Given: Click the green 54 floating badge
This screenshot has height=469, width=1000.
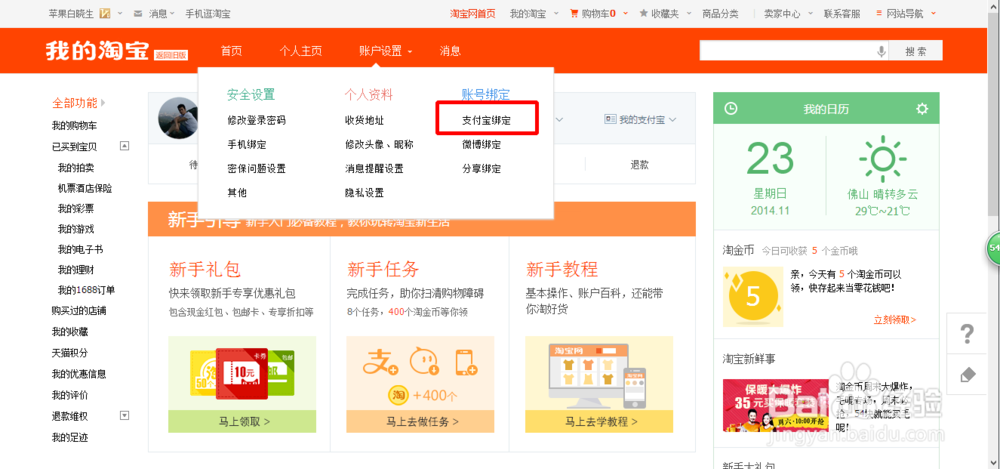Looking at the screenshot, I should pos(993,249).
